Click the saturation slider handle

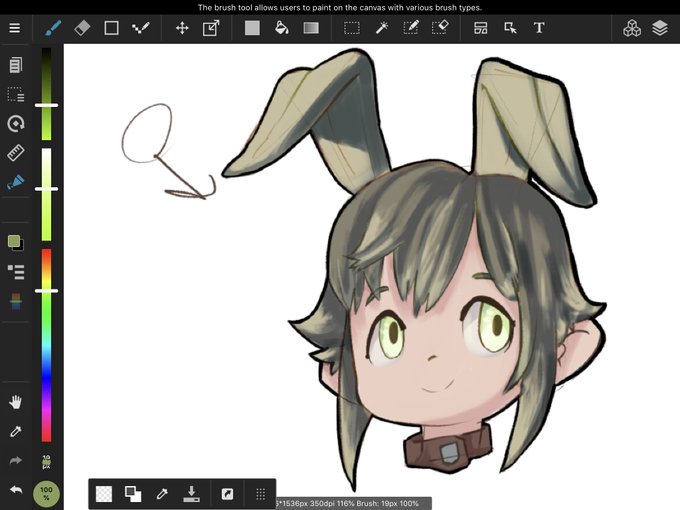coord(46,189)
